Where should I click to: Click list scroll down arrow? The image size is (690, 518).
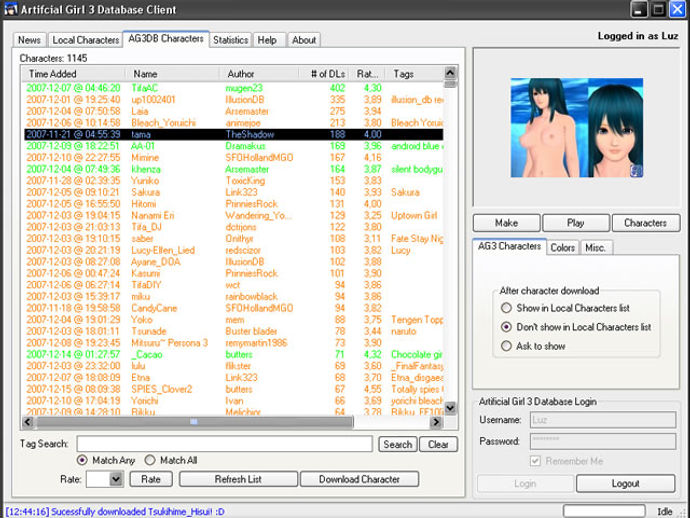450,408
